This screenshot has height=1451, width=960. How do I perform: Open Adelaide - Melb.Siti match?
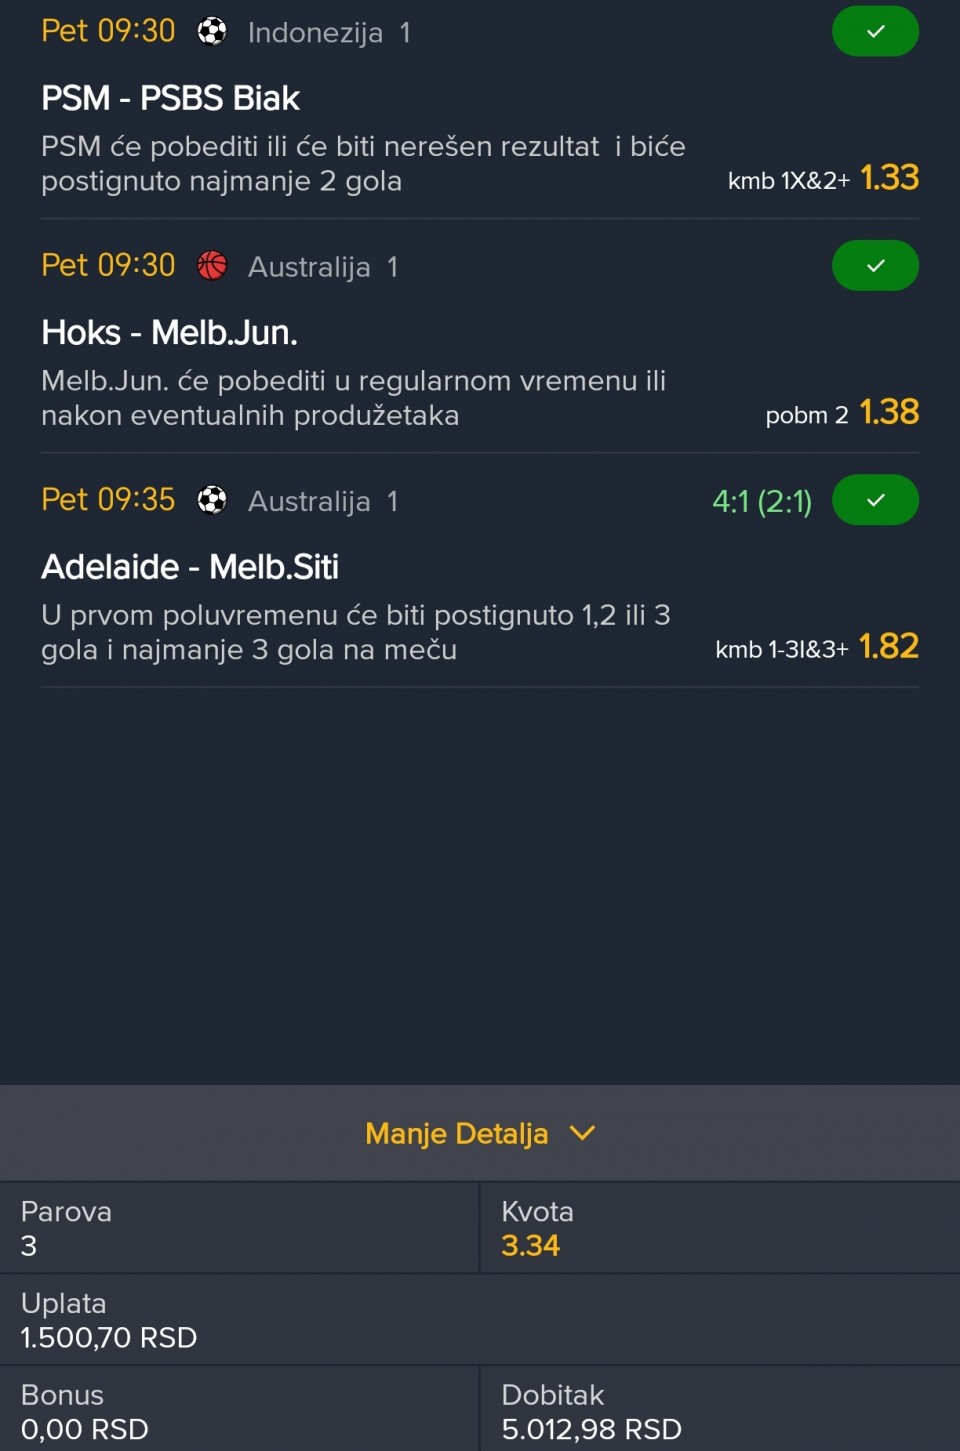tap(190, 567)
